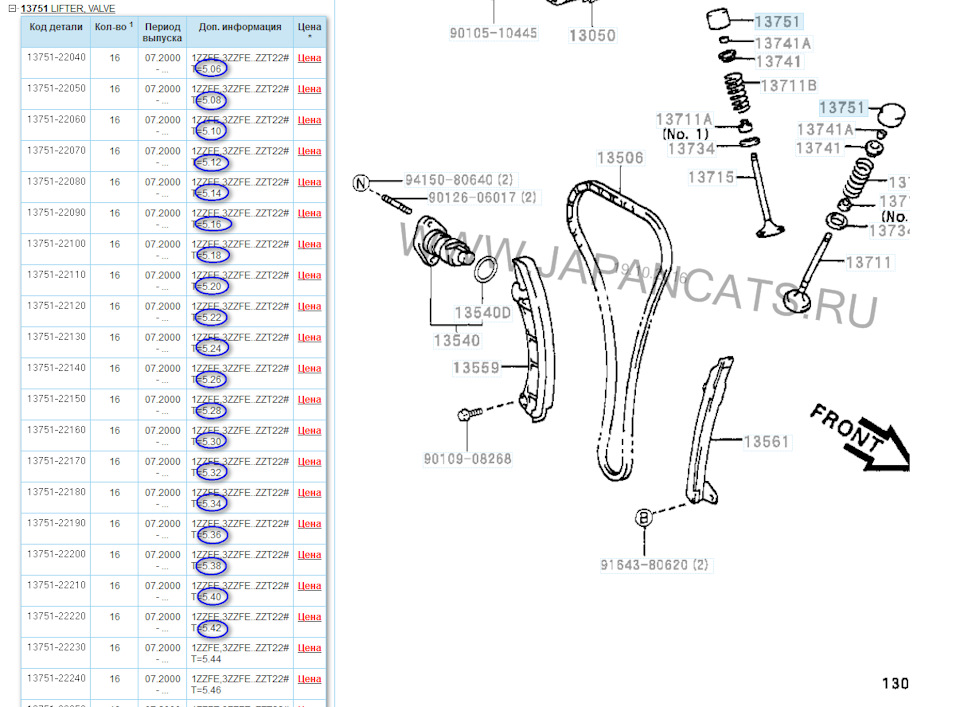The image size is (960, 707).
Task: Open the Цена link for 13751-22190
Action: (x=309, y=524)
